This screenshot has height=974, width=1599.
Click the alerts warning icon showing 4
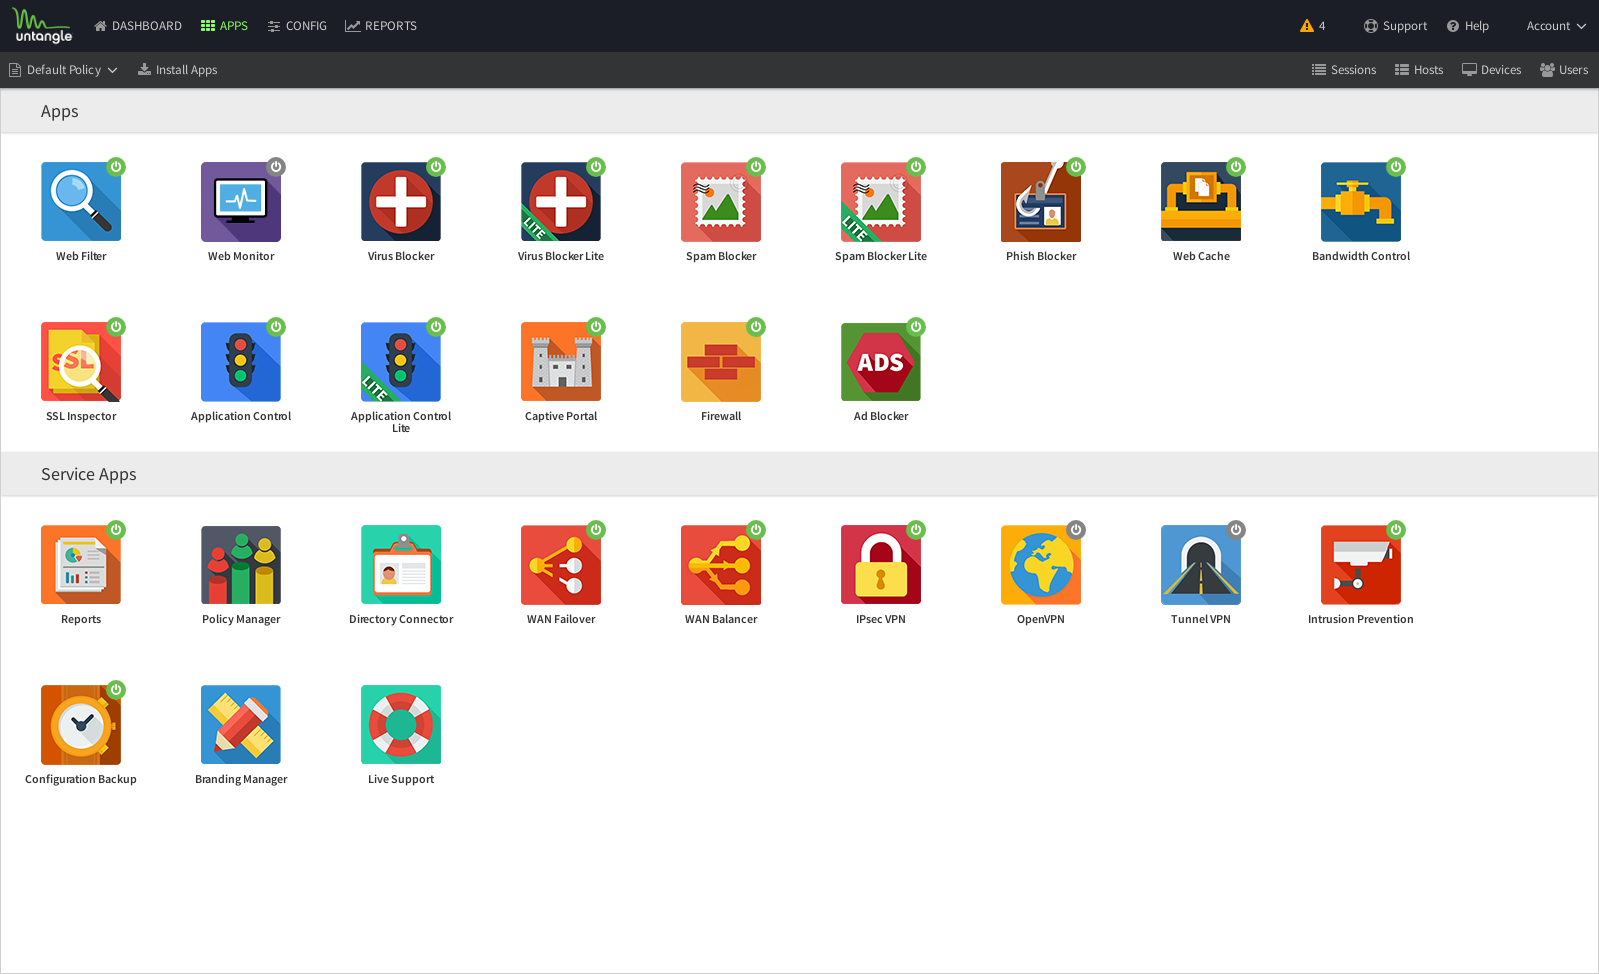click(x=1313, y=26)
